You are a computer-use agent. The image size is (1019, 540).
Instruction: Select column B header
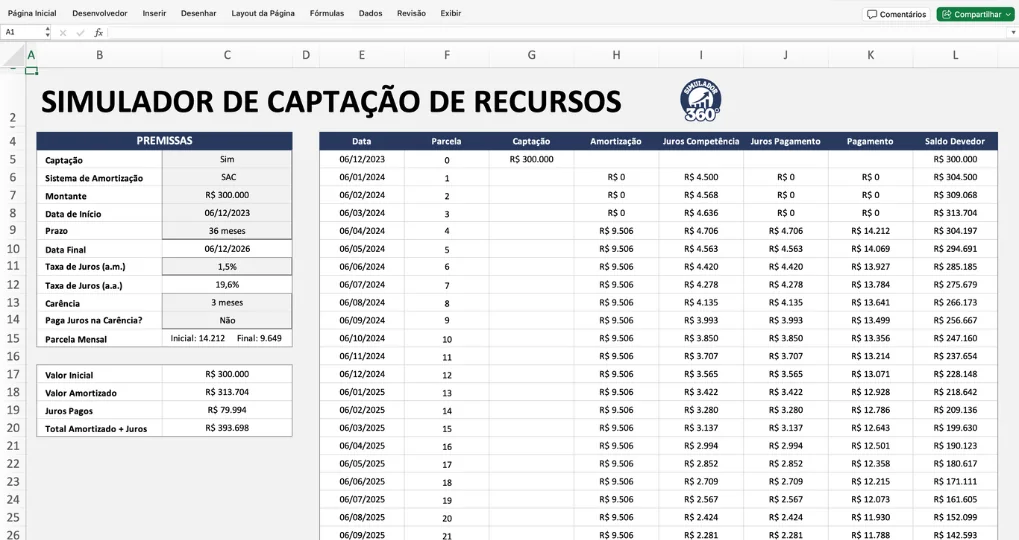(99, 55)
